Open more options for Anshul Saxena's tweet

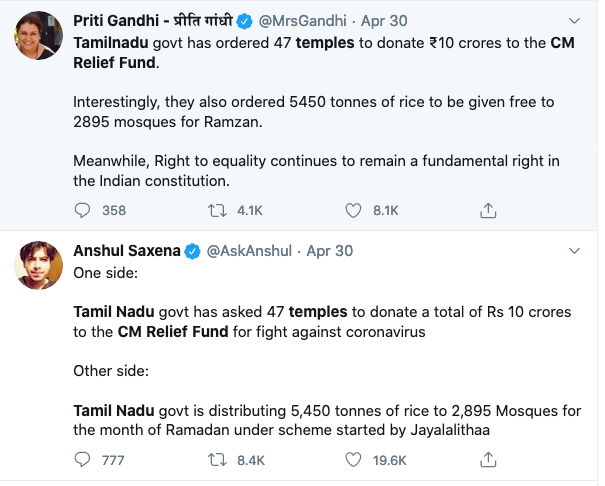pos(575,251)
